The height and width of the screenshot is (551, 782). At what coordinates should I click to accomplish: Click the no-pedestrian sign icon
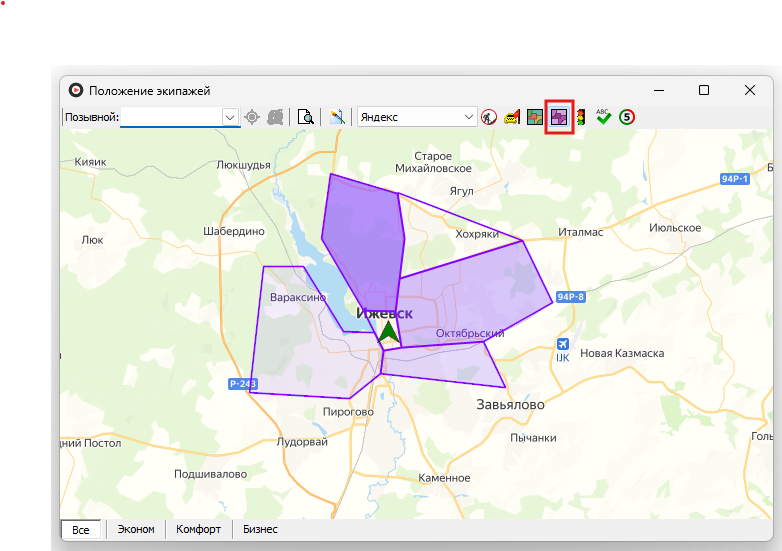coord(489,117)
